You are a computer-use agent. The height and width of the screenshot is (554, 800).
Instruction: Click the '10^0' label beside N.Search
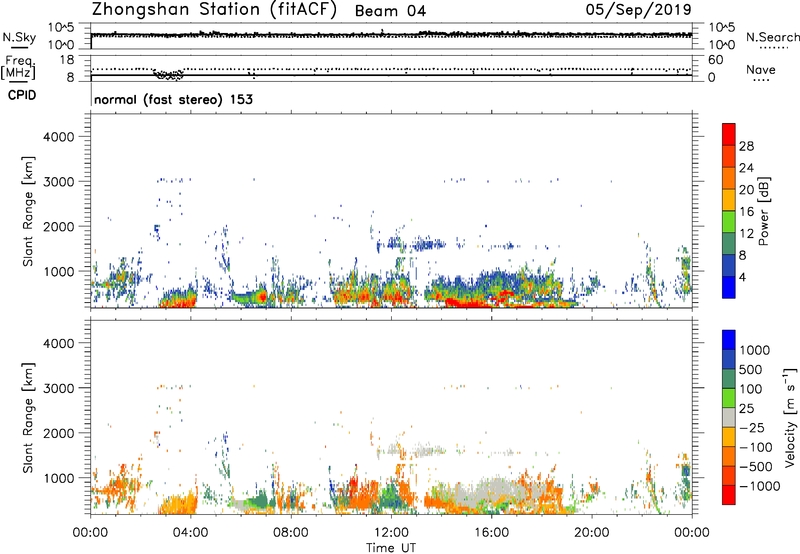point(721,45)
